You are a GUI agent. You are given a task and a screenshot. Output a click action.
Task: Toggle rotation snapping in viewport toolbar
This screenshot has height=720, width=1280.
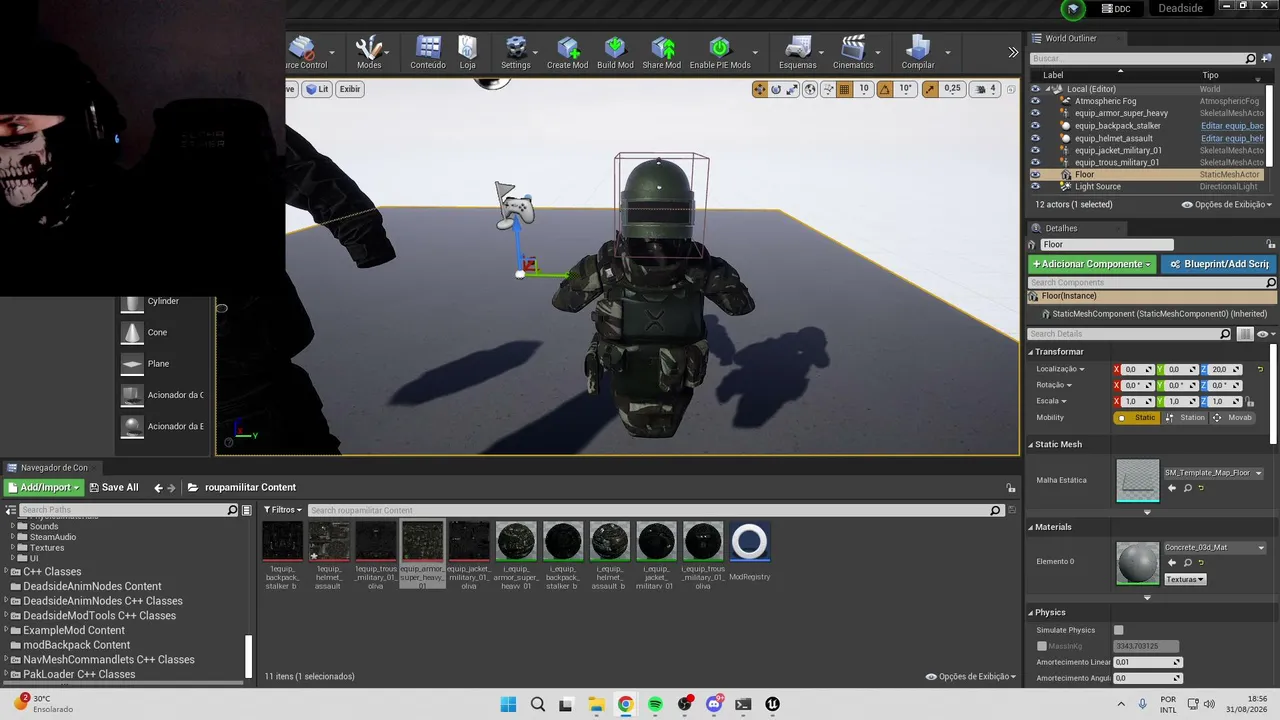click(x=884, y=89)
